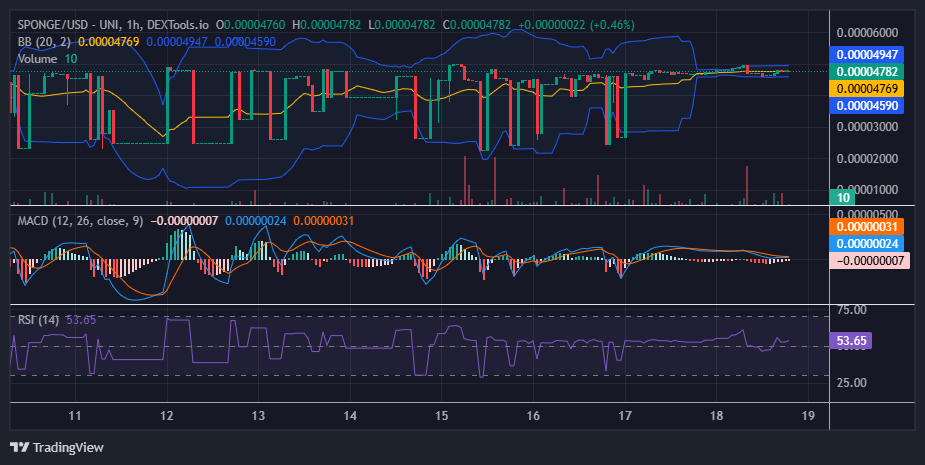Screen dimensions: 925x465
Task: Click the close price C0.00004782
Action: tap(477, 25)
